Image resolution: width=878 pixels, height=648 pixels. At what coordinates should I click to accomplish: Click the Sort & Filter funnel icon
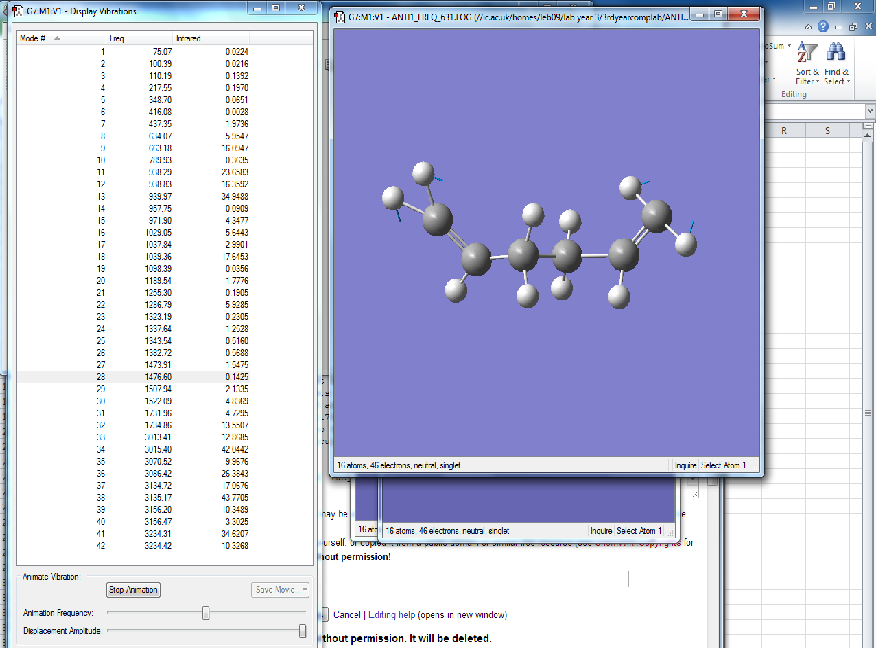point(806,52)
